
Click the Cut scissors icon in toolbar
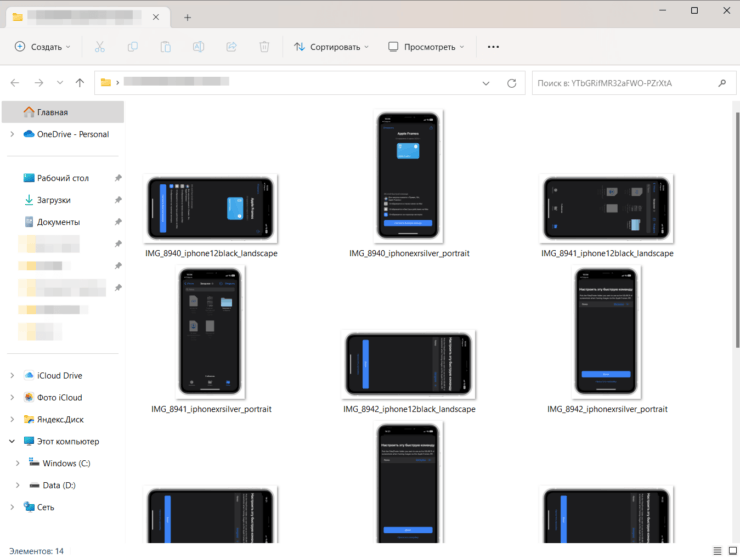tap(100, 47)
